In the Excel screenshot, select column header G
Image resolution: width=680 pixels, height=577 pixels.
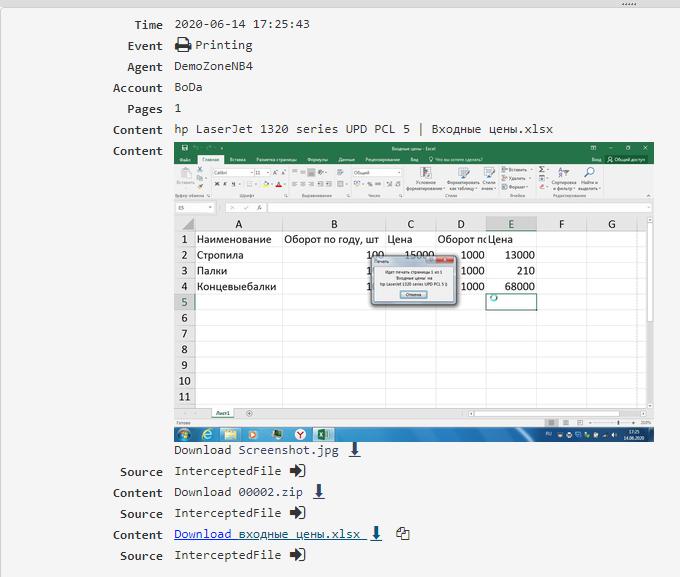click(611, 224)
